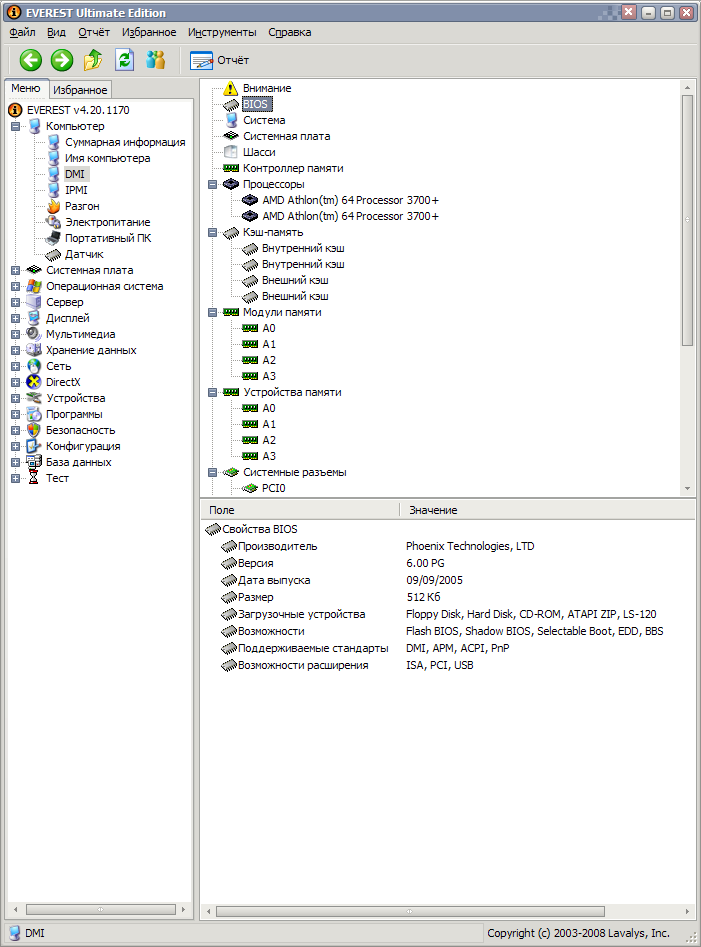Viewport: 701px width, 947px height.
Task: Select the PCI0 slot item
Action: (x=274, y=489)
